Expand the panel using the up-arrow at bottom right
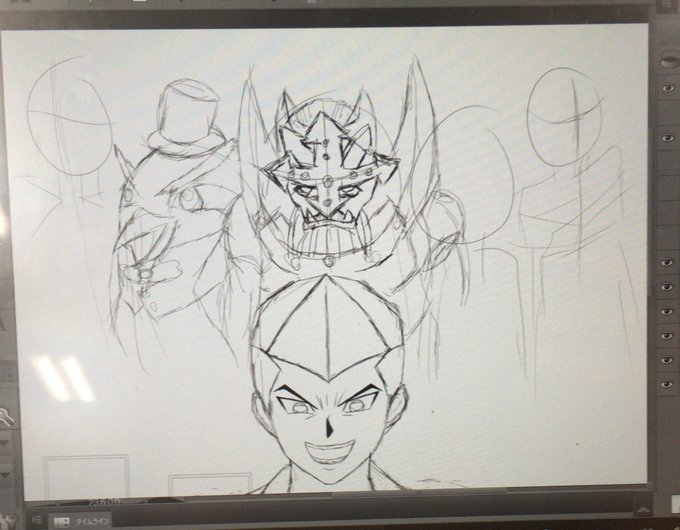 click(x=643, y=510)
